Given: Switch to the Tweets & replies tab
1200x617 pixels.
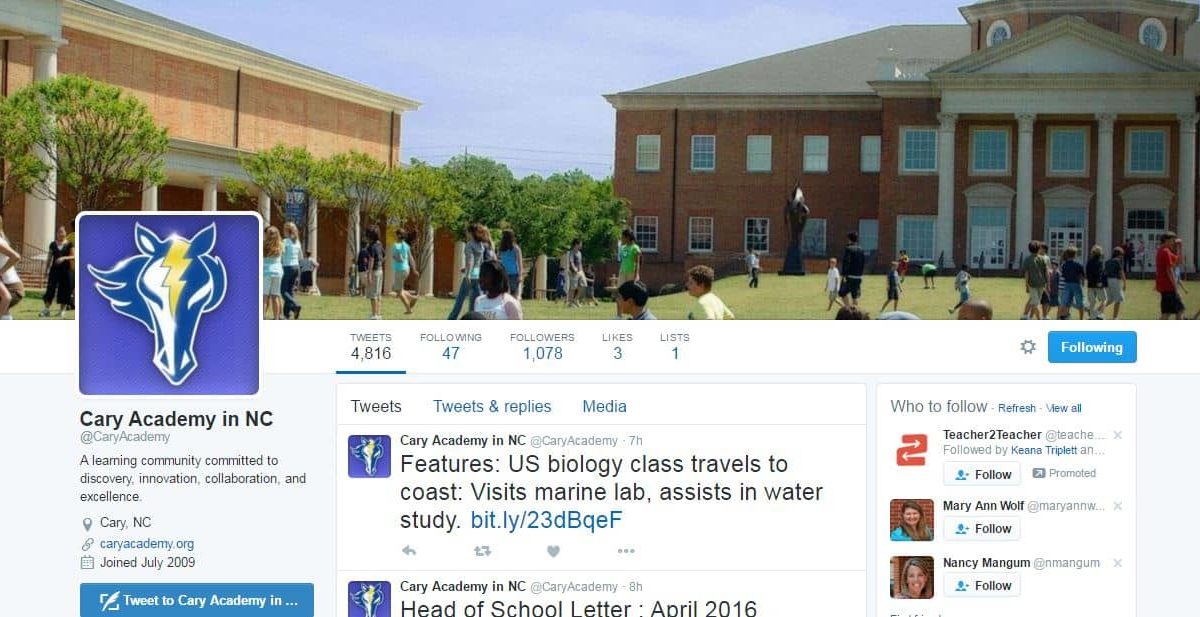Looking at the screenshot, I should click(492, 406).
